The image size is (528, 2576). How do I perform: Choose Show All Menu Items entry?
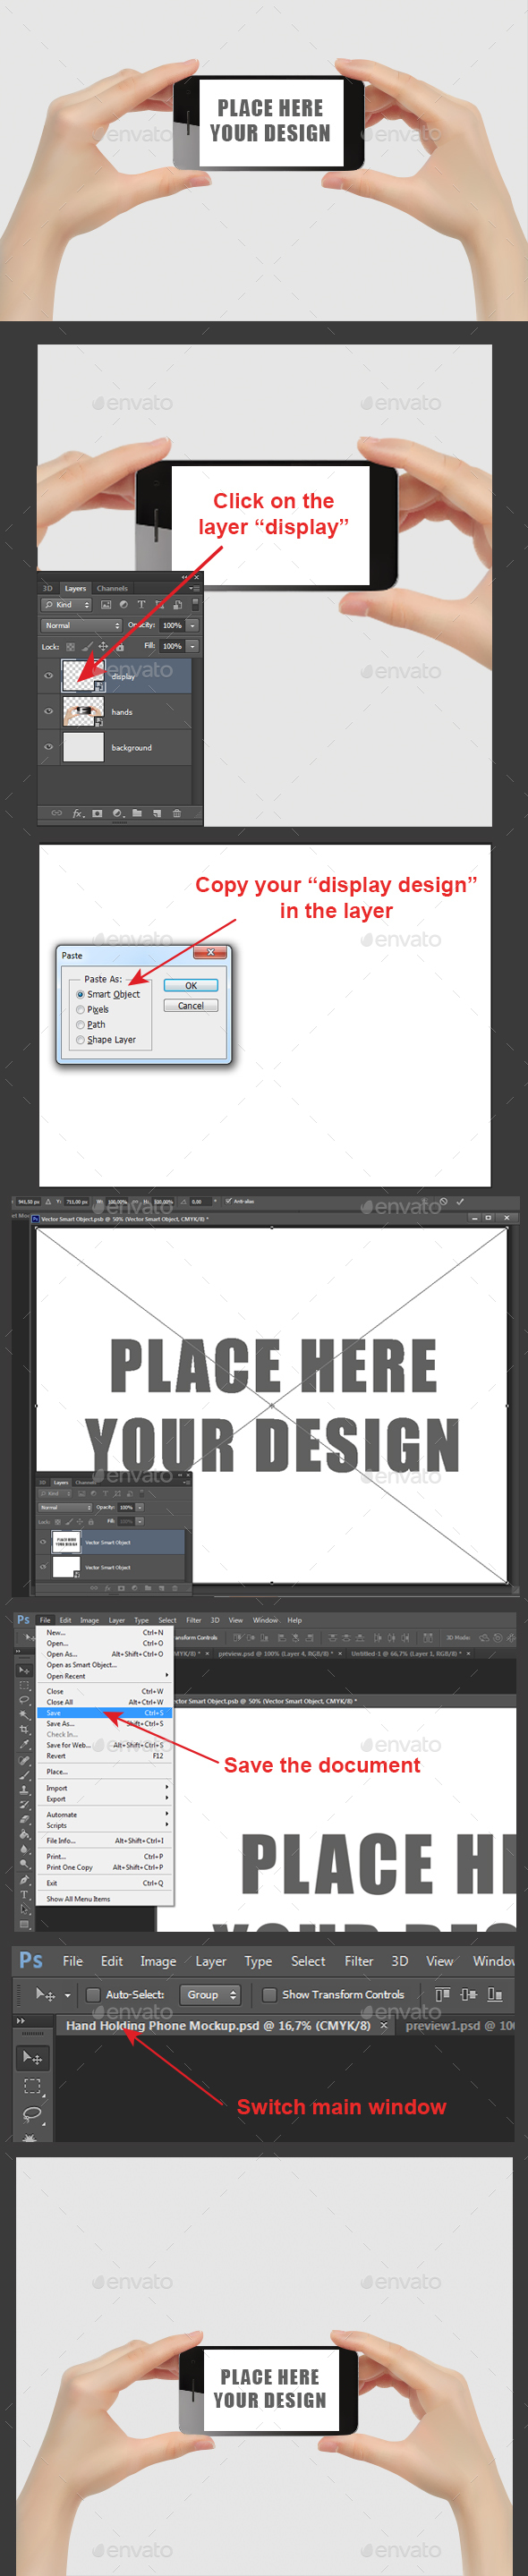pos(104,1899)
